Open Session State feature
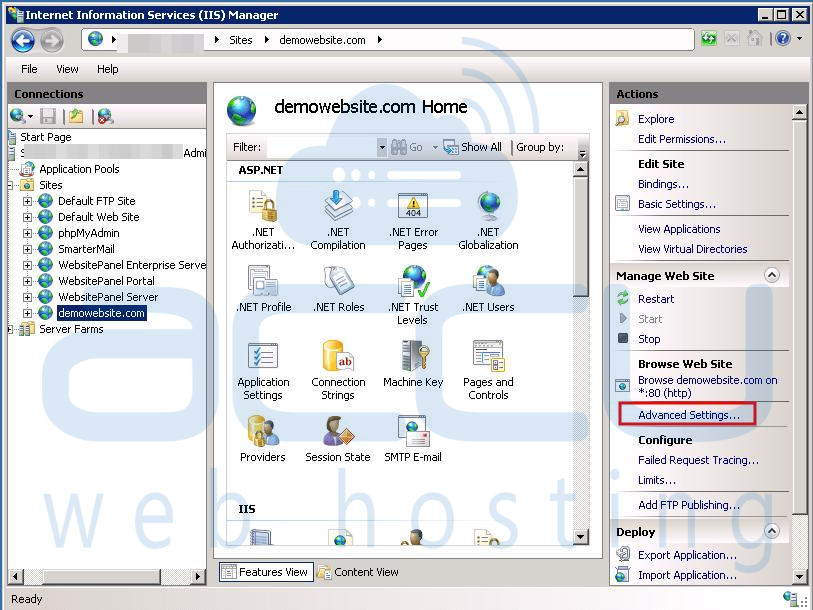 [338, 439]
